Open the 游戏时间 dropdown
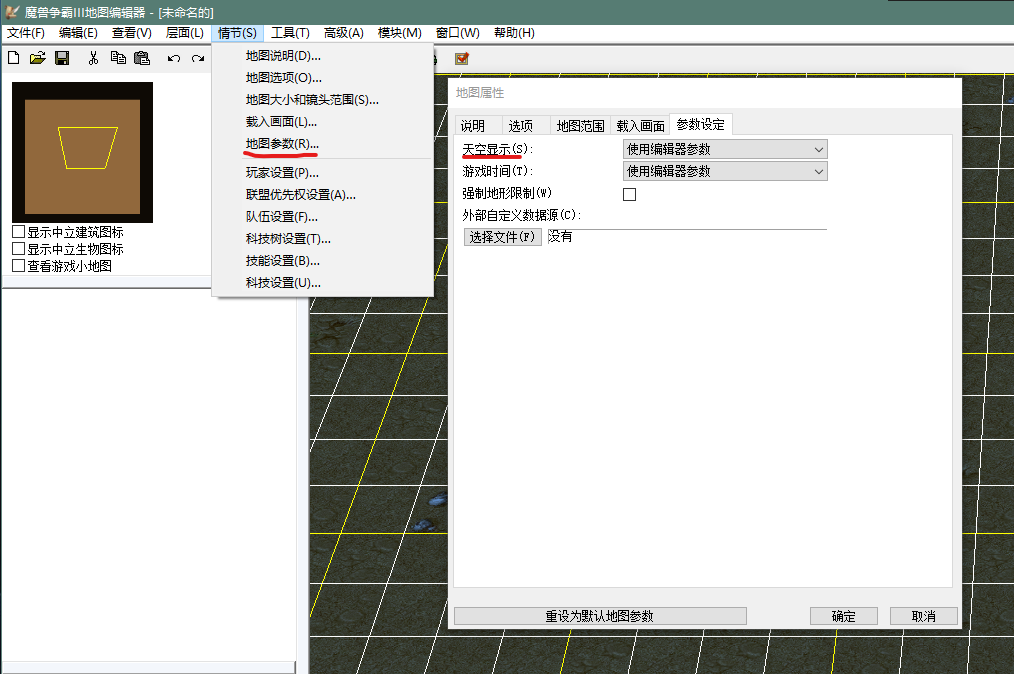Screen dimensions: 1014x674 coord(725,171)
